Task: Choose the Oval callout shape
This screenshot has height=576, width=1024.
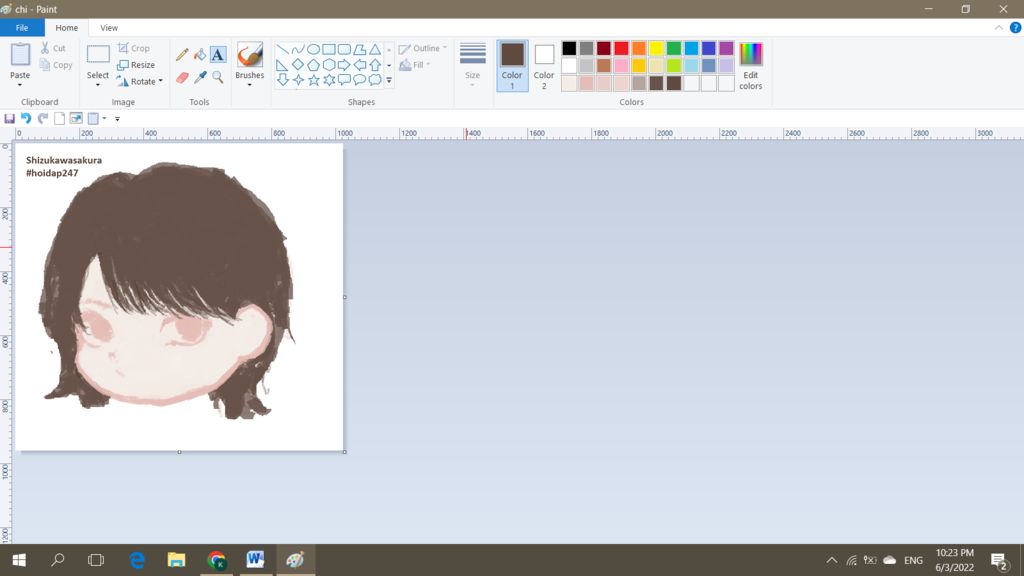Action: point(360,80)
